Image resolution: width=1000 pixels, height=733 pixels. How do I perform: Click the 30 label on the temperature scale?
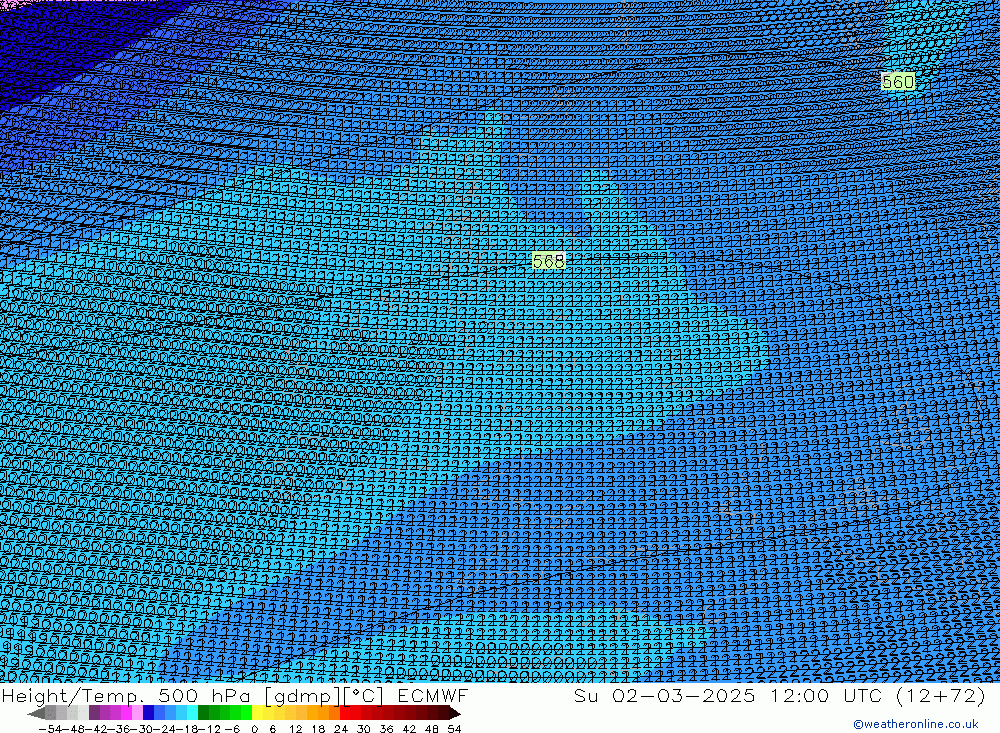coord(364,729)
